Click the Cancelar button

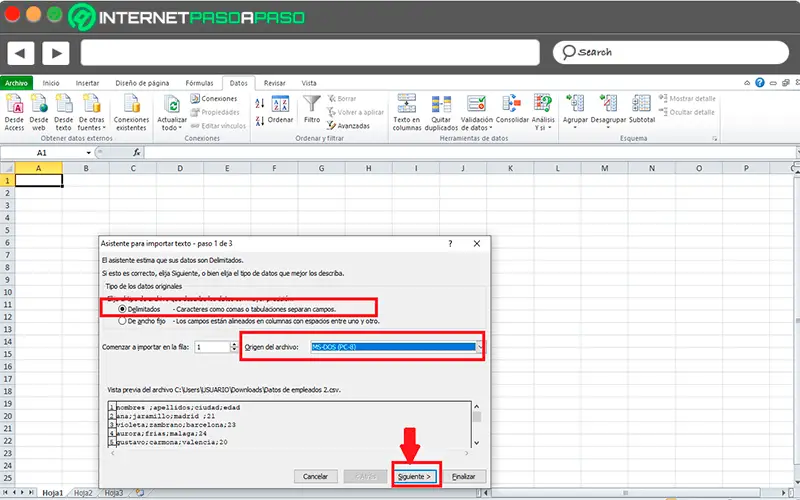tap(315, 477)
